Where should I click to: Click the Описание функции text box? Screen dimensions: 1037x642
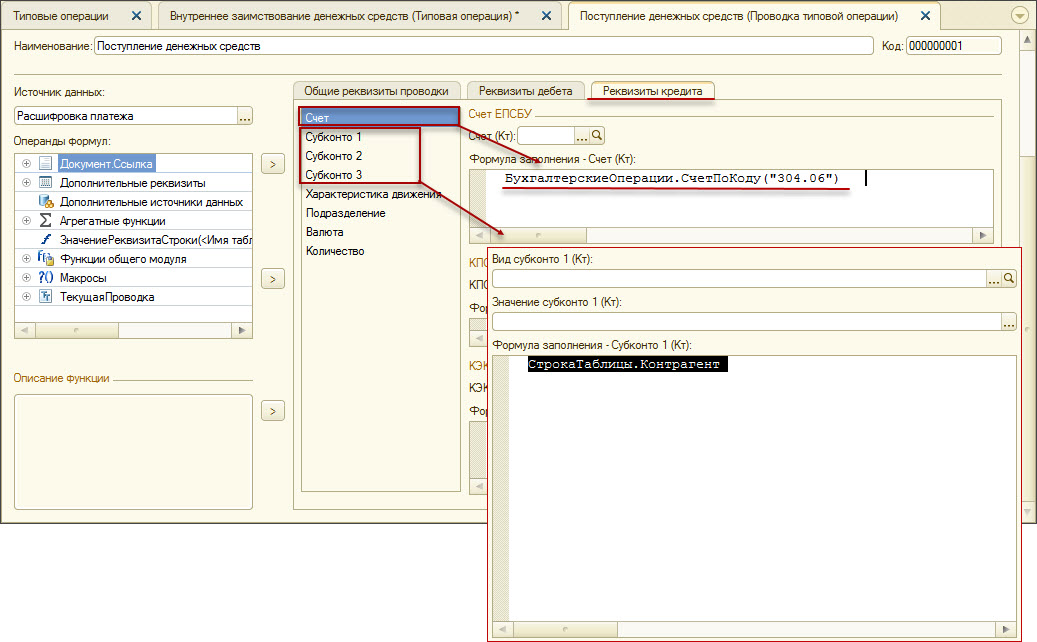134,452
